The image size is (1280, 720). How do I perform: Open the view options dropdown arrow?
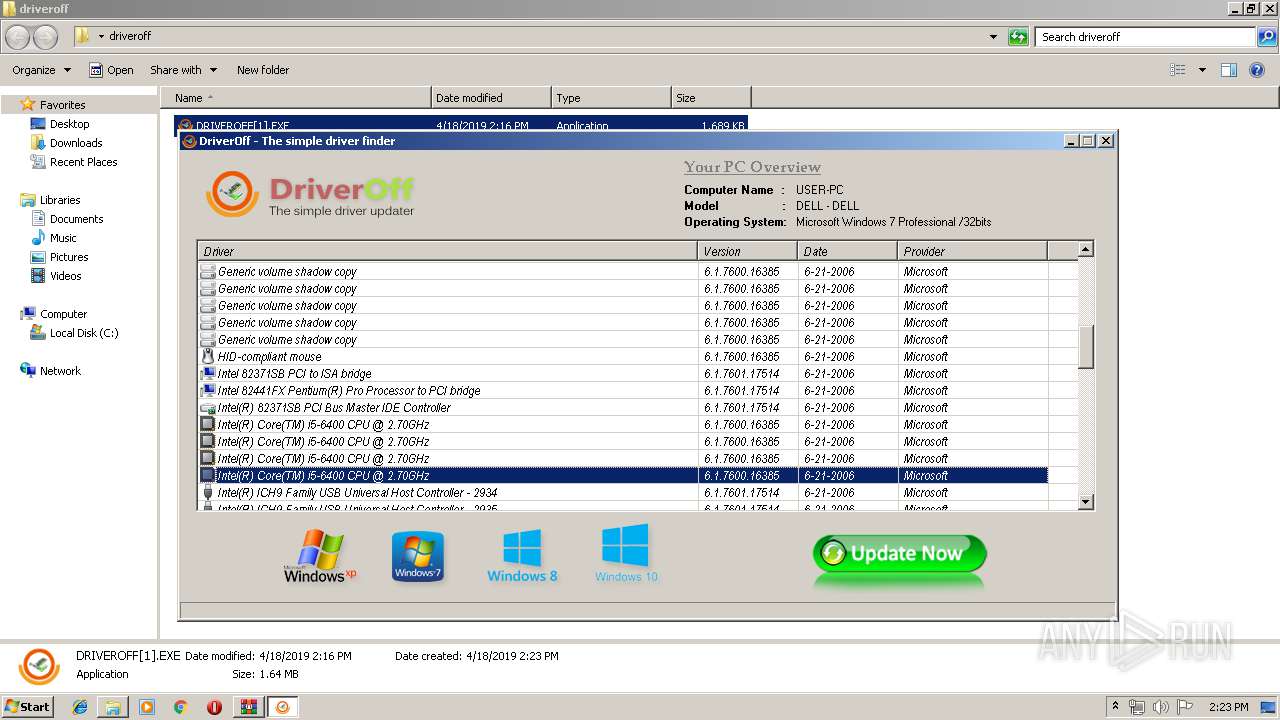[x=1202, y=70]
